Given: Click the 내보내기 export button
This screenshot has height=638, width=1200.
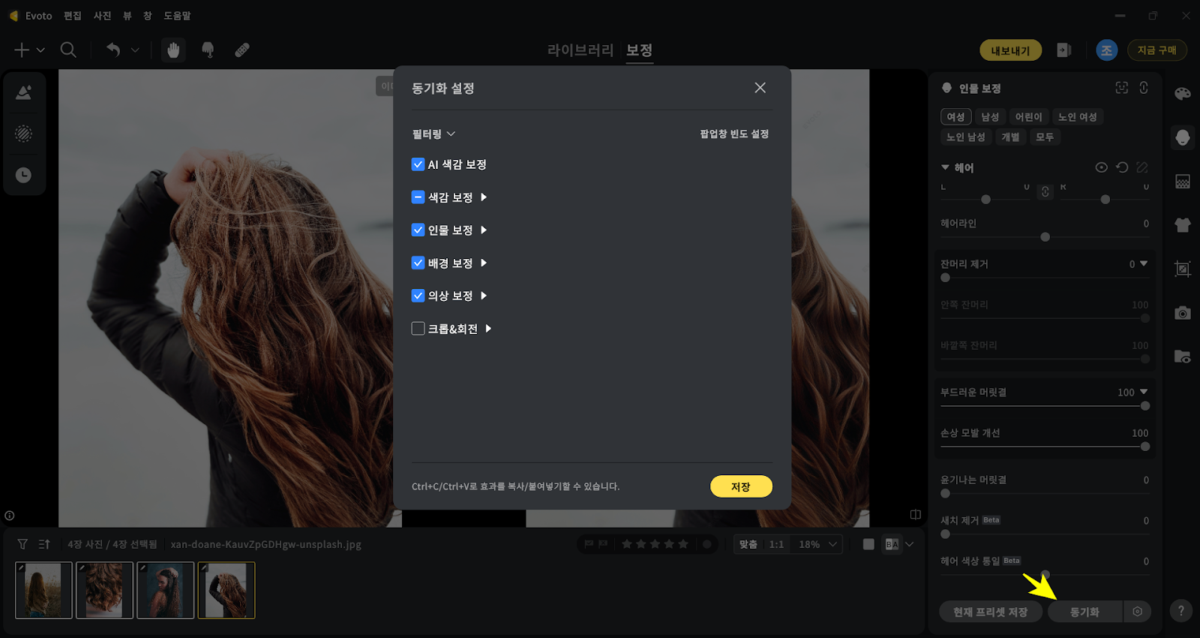Looking at the screenshot, I should [x=1011, y=50].
